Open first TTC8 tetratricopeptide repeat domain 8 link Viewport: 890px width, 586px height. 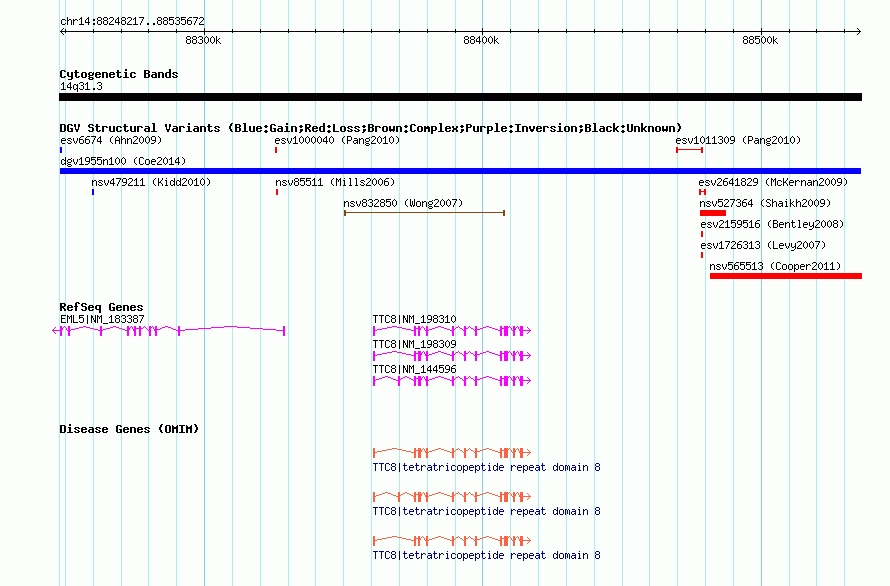[486, 467]
